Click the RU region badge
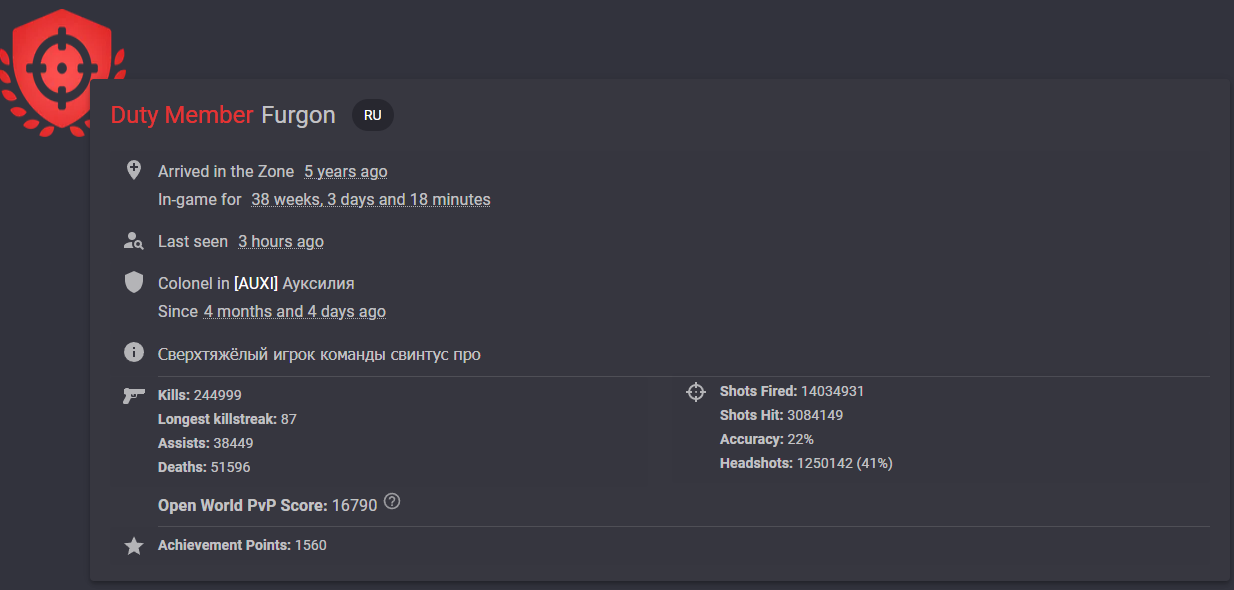Viewport: 1234px width, 590px height. click(373, 115)
